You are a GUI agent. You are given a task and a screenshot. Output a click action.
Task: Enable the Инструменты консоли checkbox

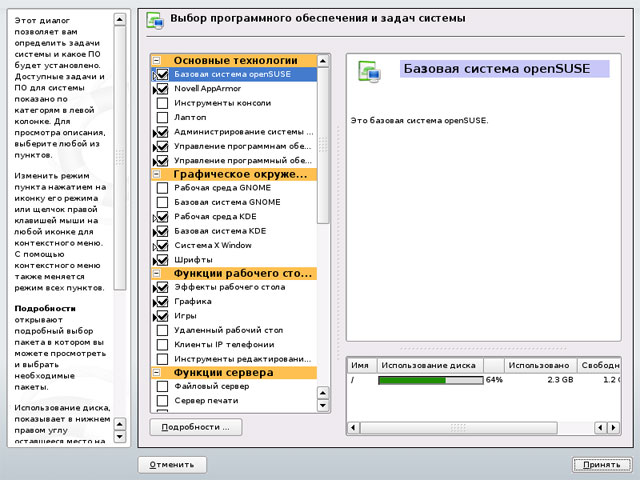162,103
